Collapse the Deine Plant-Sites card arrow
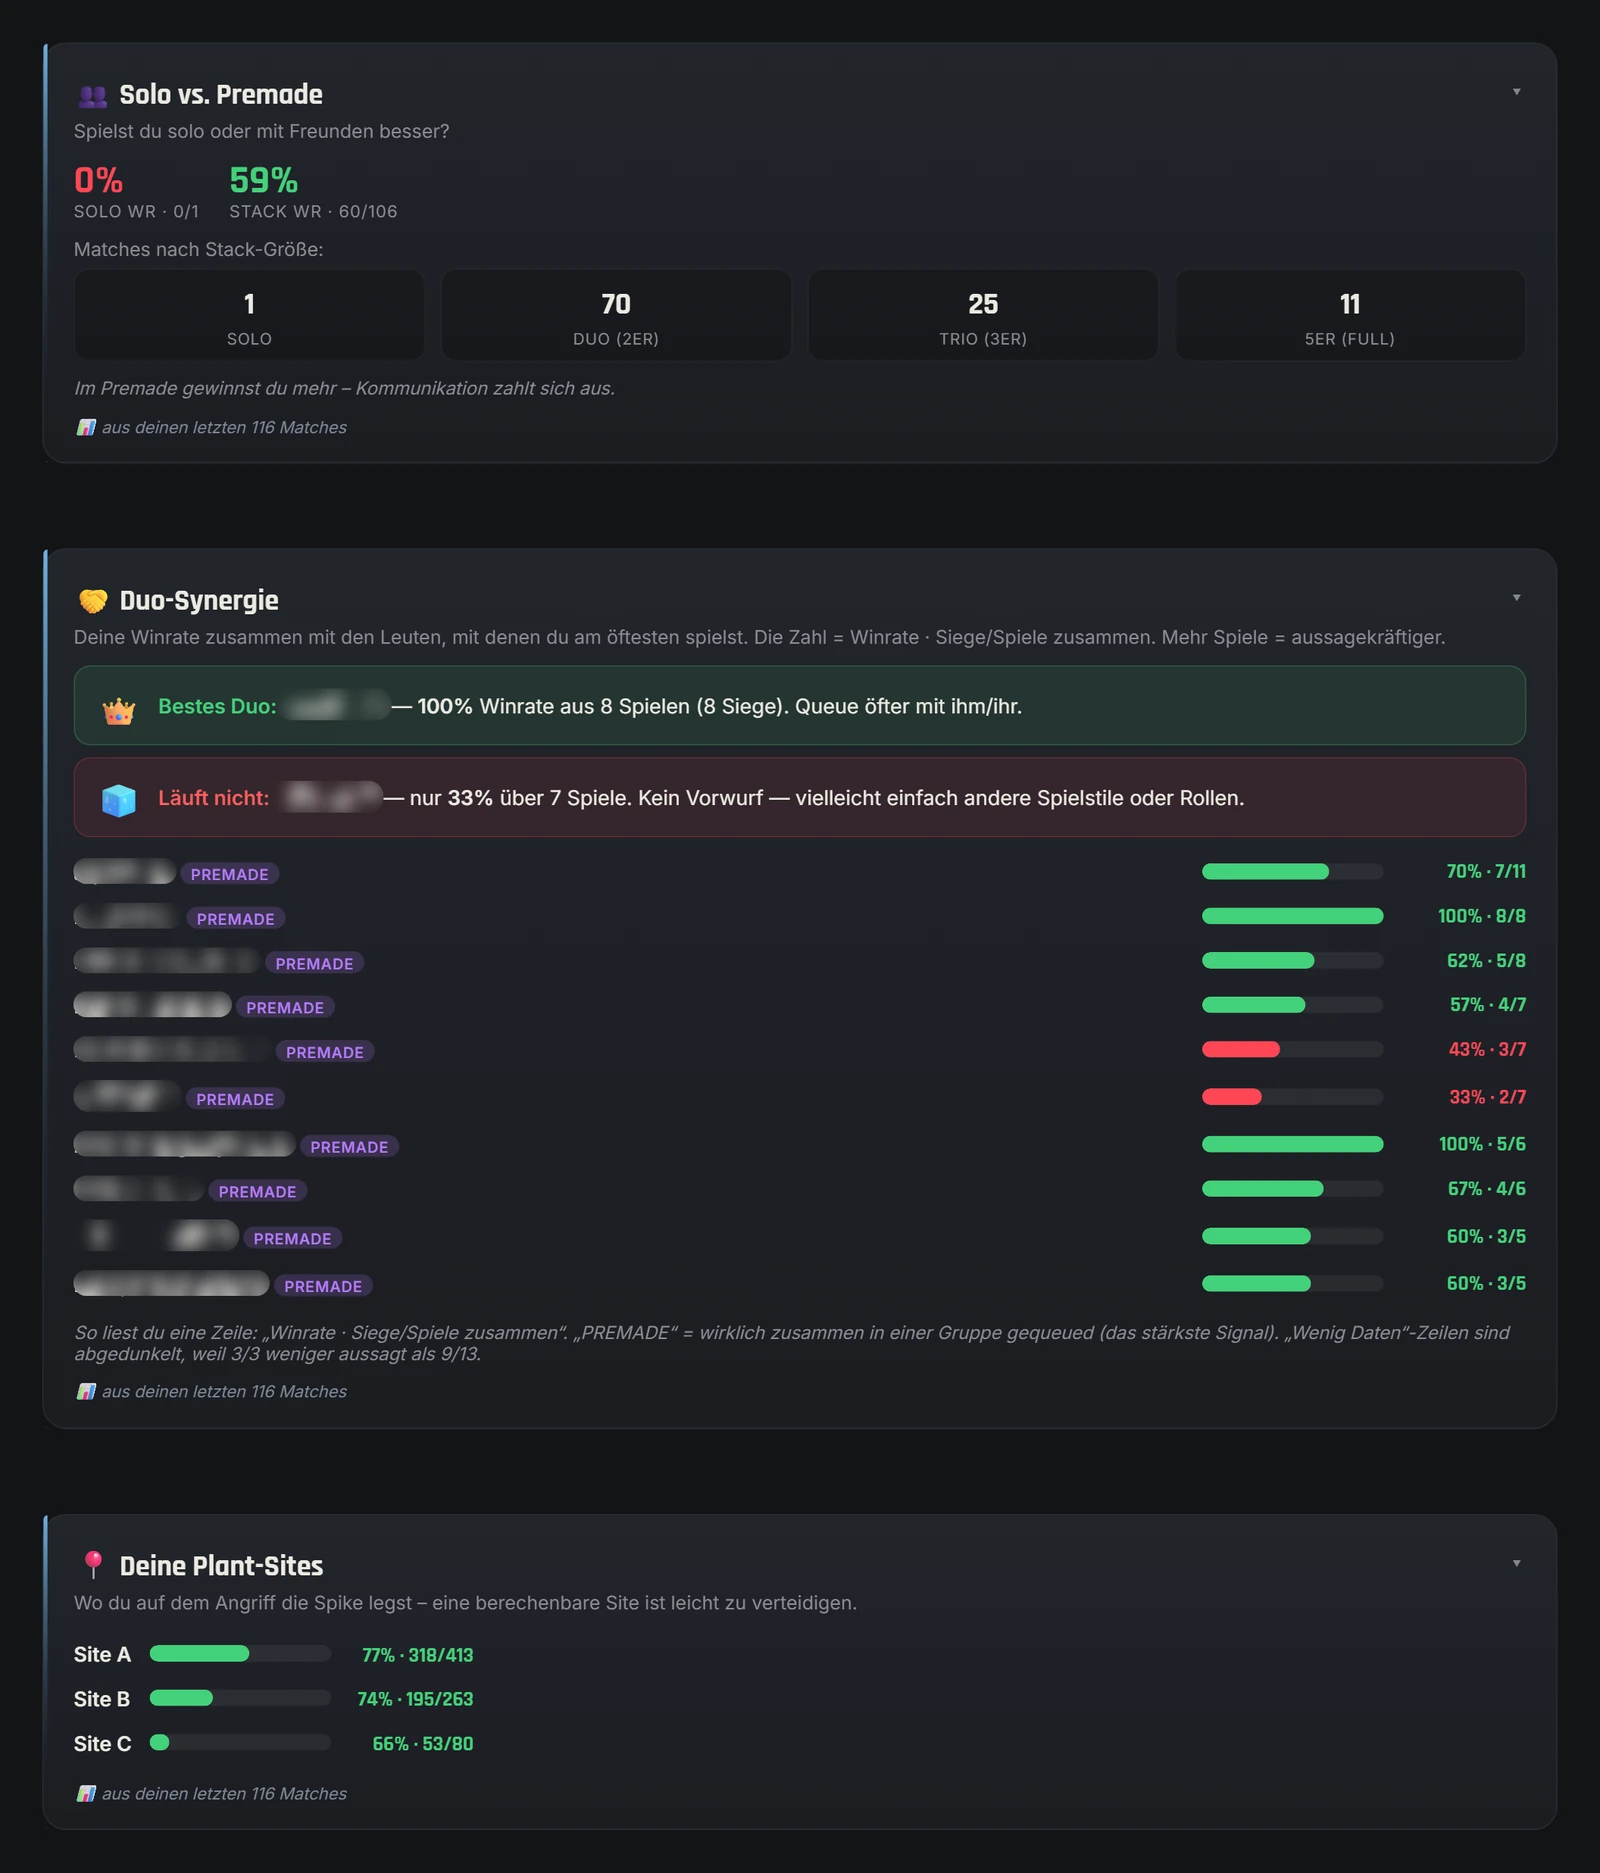 (1516, 1563)
